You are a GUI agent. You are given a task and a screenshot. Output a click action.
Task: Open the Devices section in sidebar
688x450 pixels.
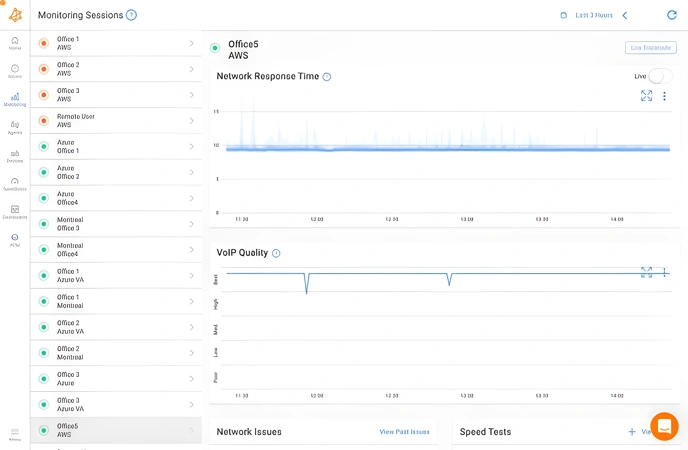[15, 156]
